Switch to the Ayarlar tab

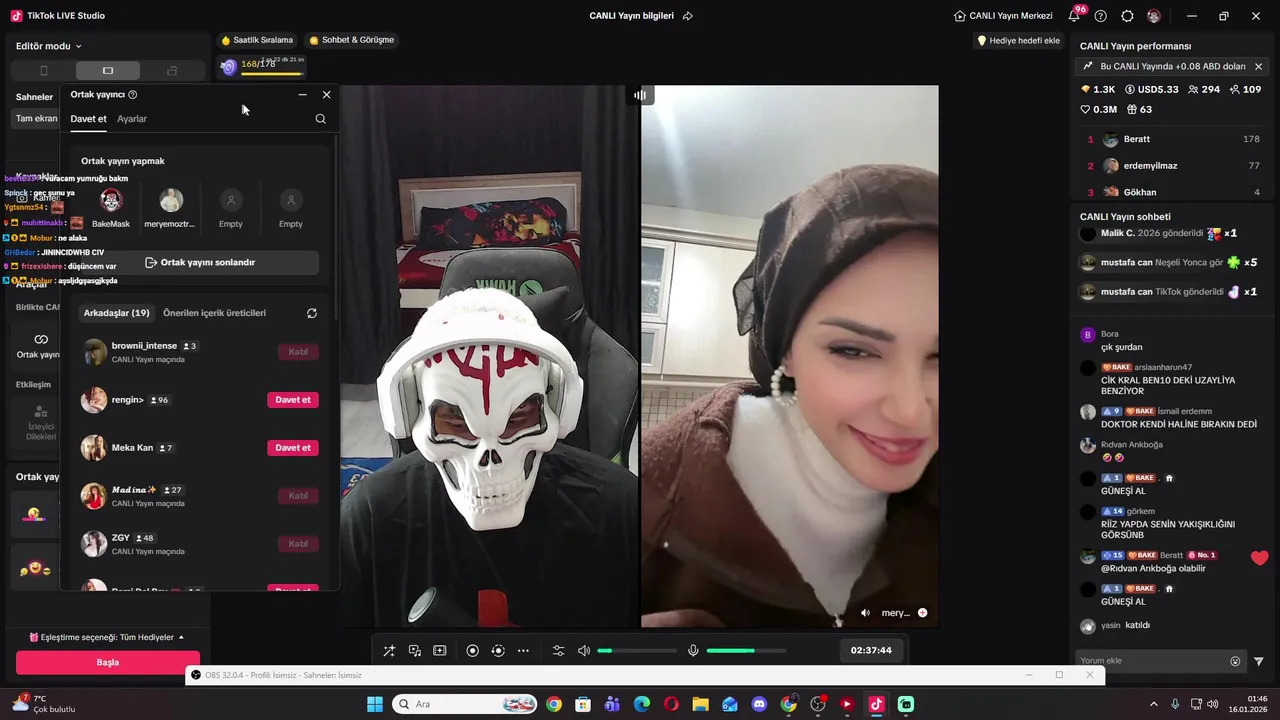pos(132,119)
